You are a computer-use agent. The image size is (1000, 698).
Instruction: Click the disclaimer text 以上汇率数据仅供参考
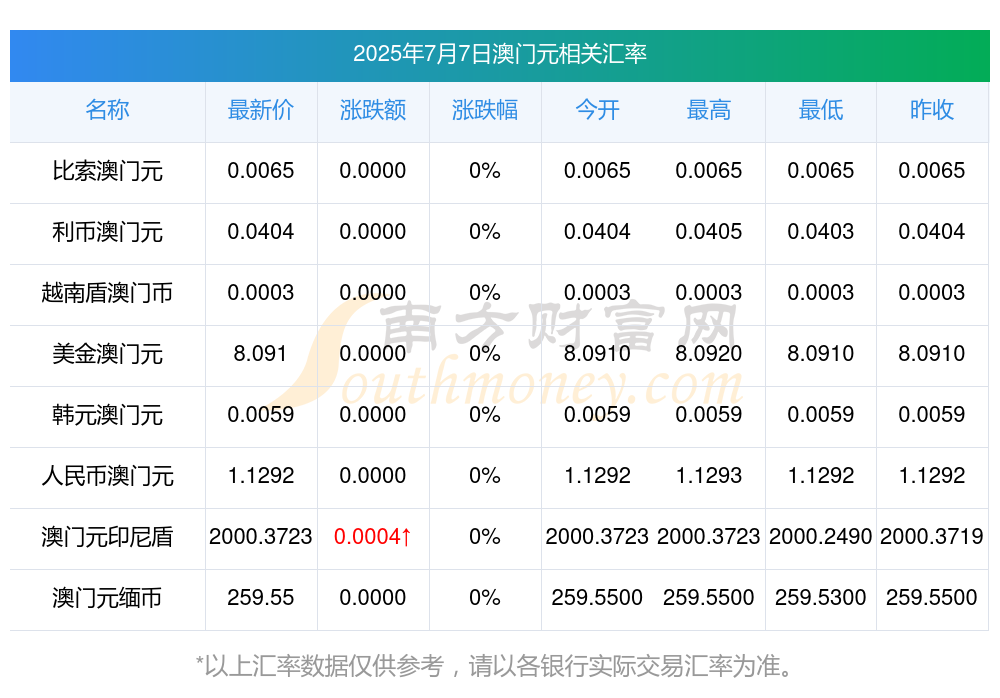click(324, 666)
